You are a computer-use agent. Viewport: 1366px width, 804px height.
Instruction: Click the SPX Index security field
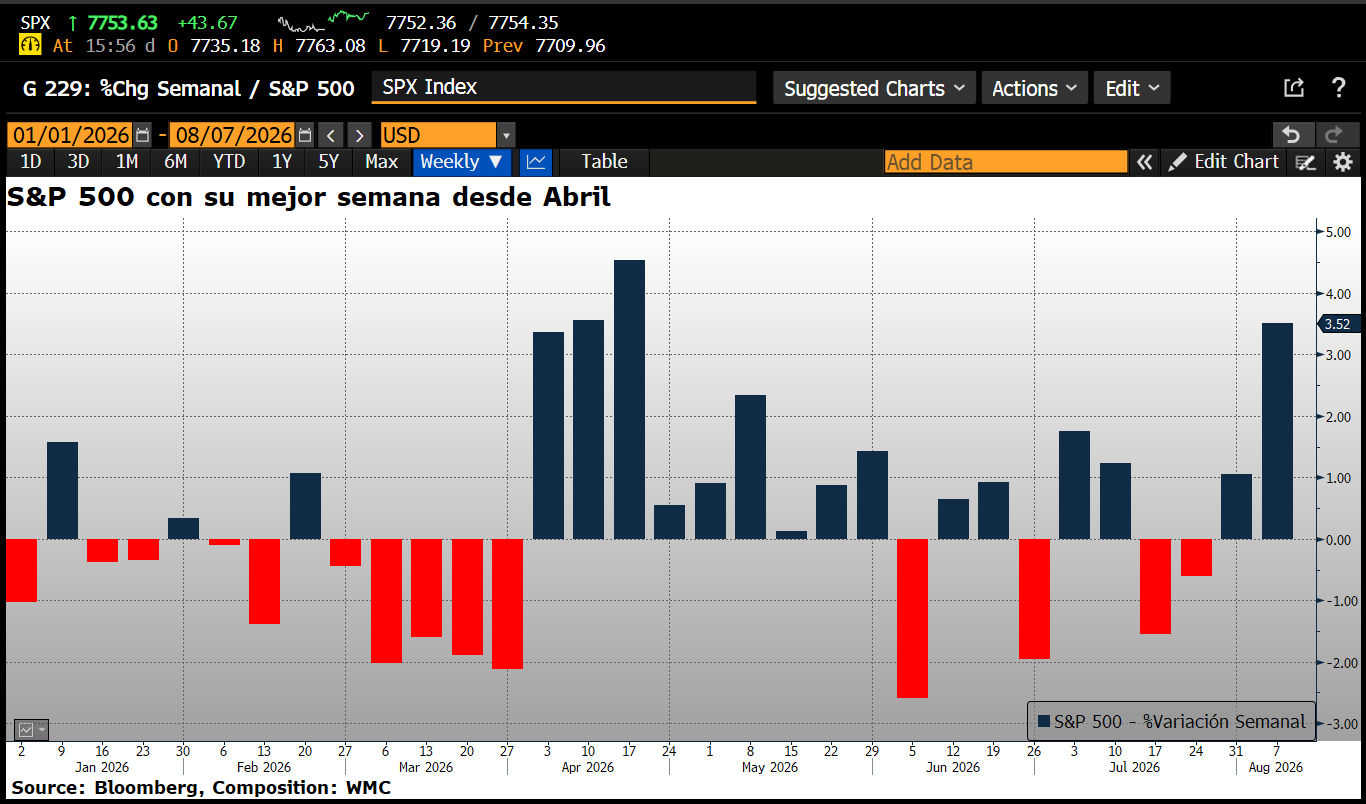point(564,87)
